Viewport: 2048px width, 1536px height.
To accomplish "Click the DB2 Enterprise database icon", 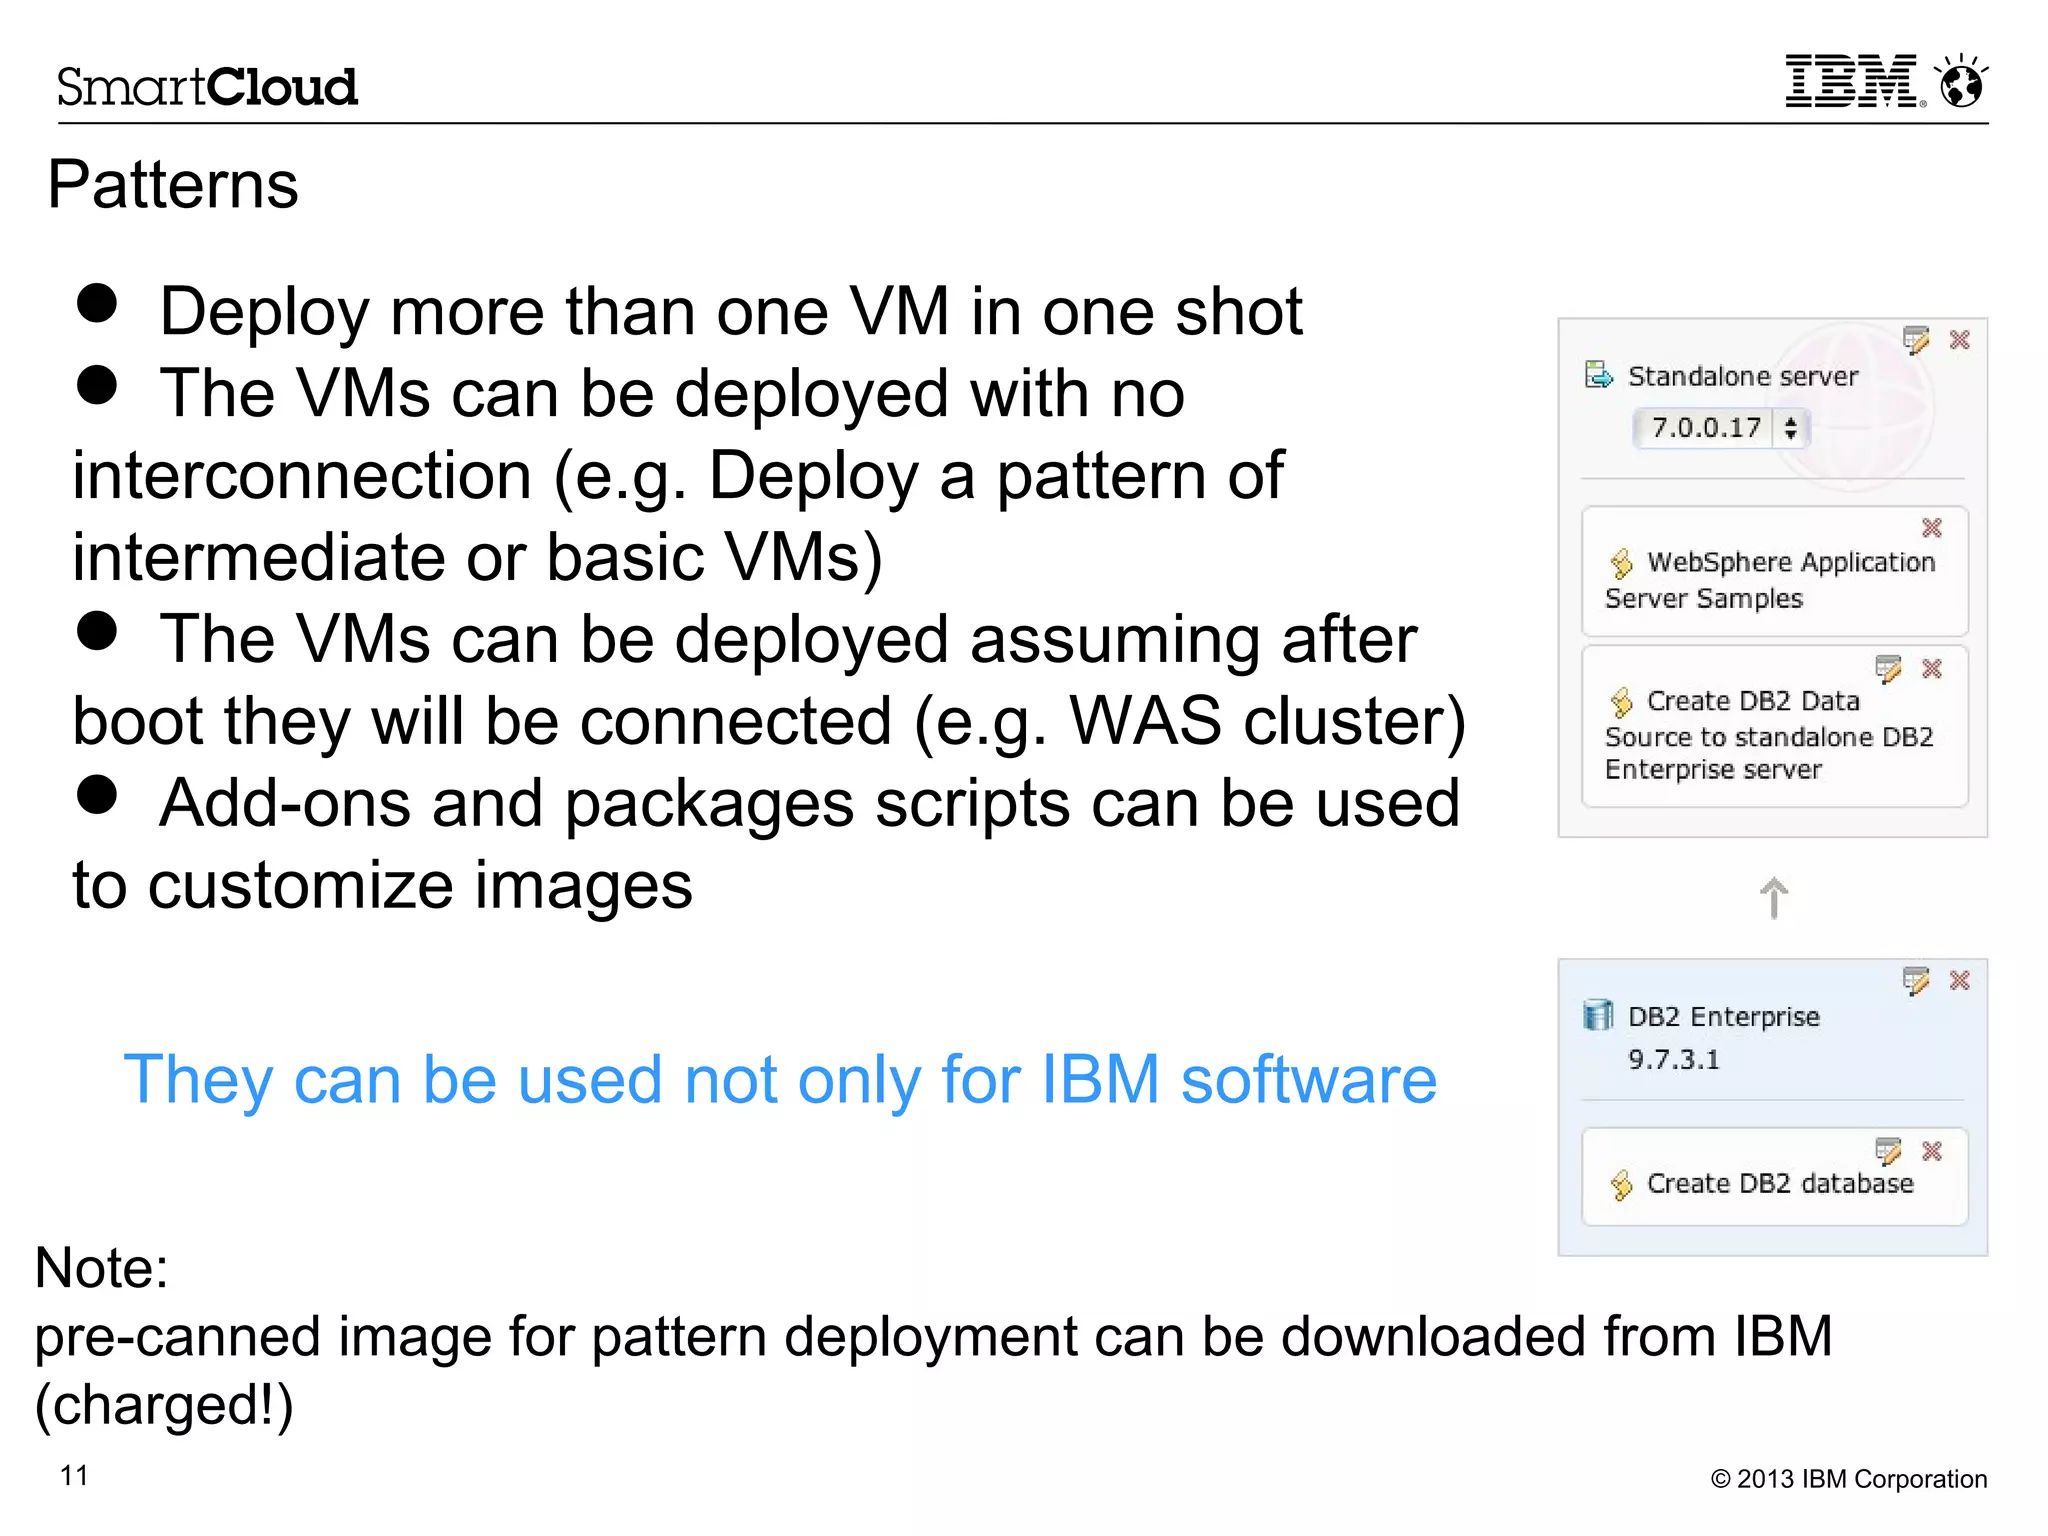I will point(1598,1016).
